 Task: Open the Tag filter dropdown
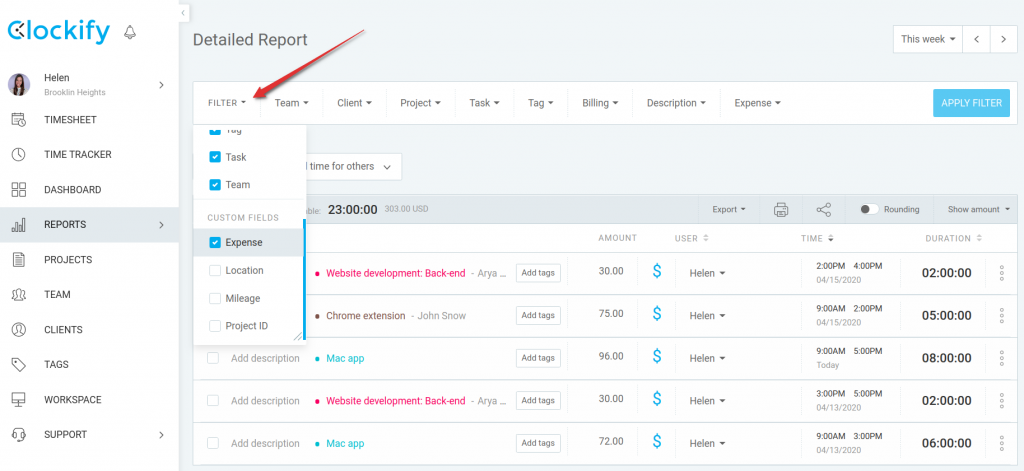(x=541, y=103)
